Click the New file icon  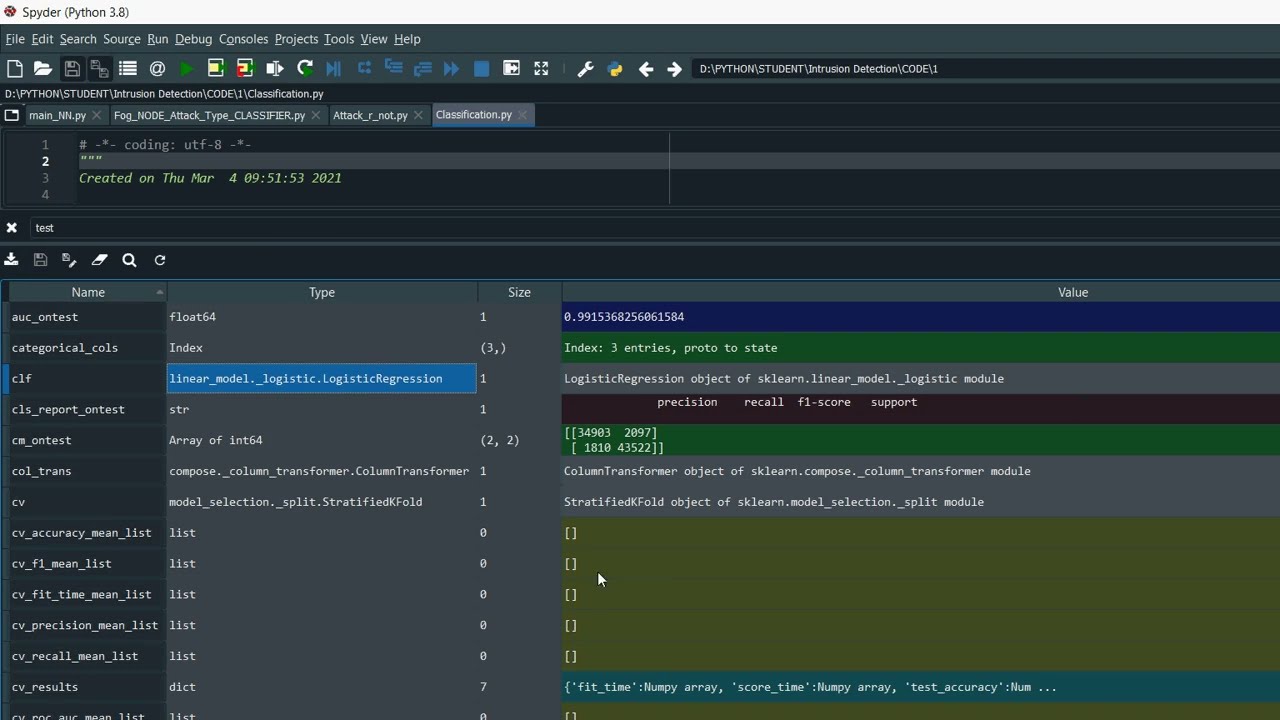[x=14, y=69]
